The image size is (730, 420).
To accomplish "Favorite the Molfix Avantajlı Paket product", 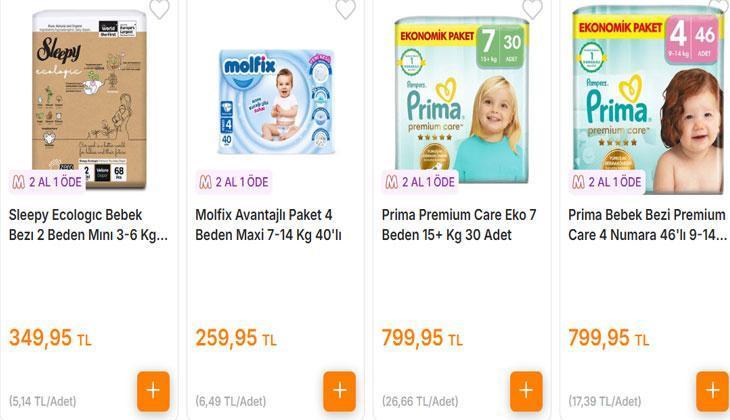I will [345, 9].
